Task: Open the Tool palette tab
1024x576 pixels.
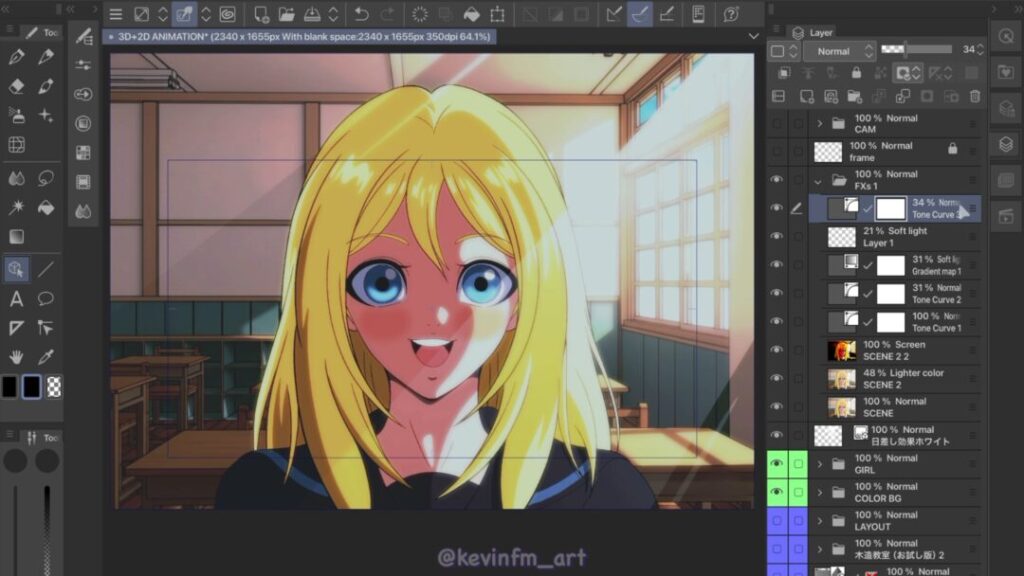Action: [42, 33]
